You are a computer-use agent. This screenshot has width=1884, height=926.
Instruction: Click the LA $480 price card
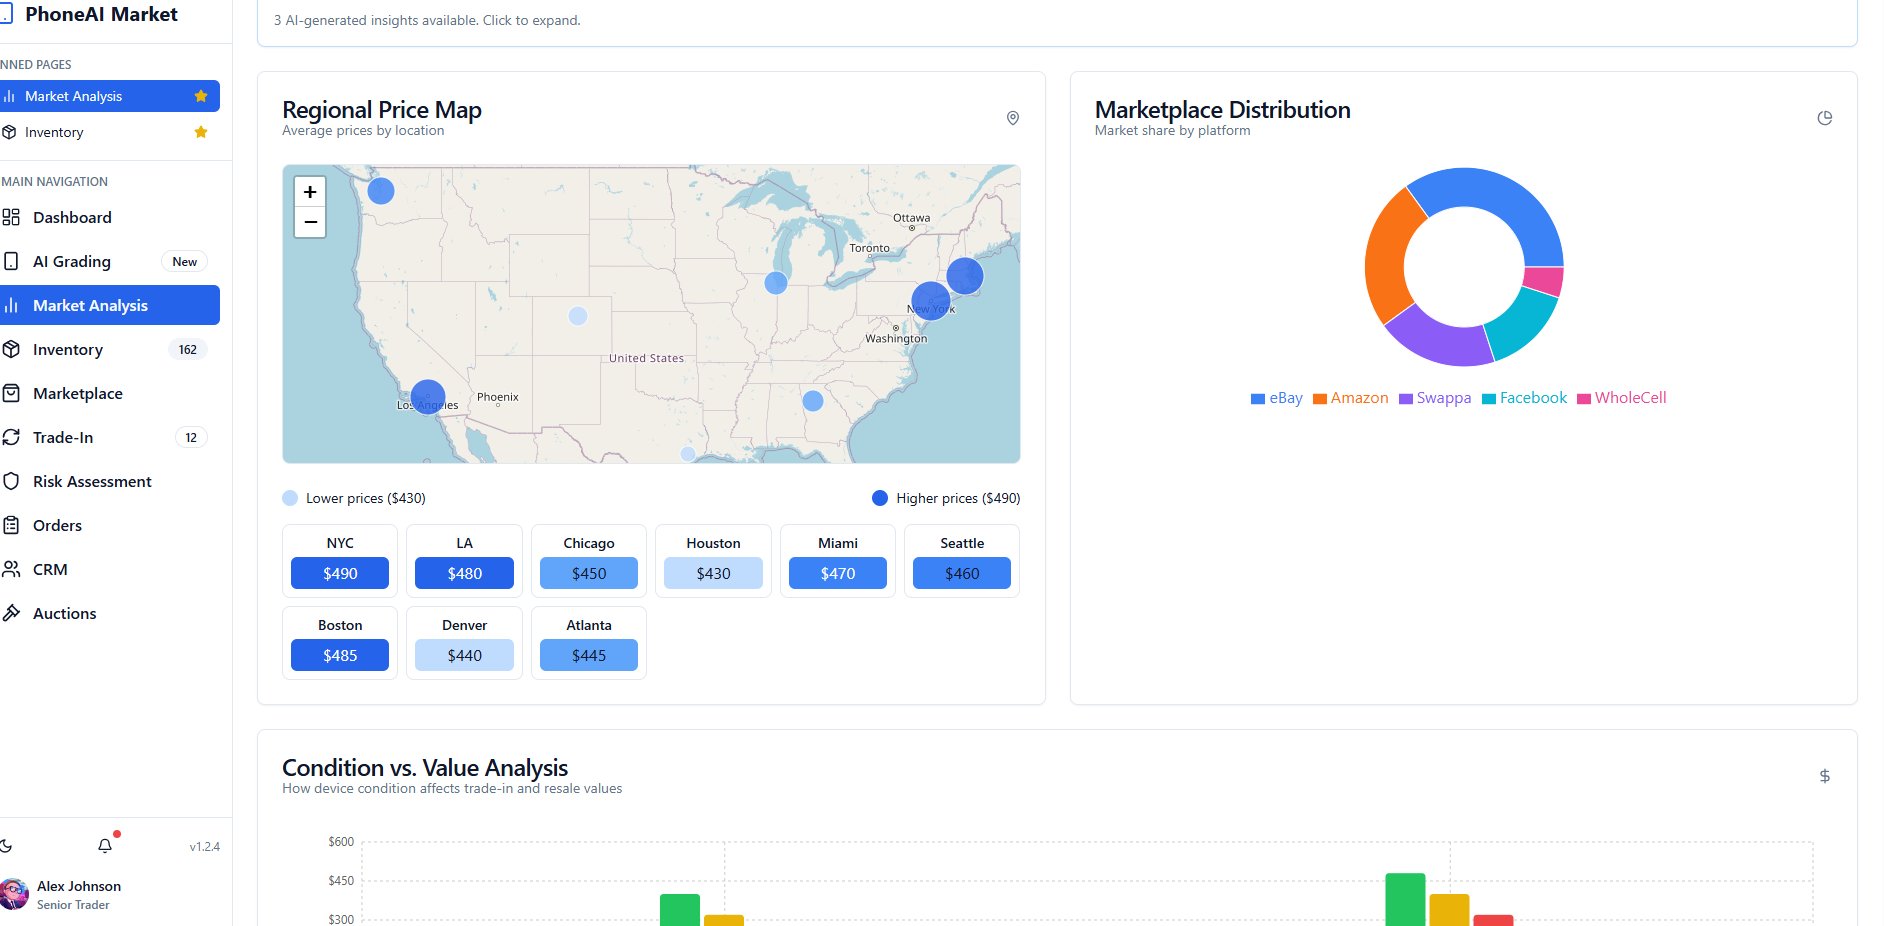pos(464,561)
